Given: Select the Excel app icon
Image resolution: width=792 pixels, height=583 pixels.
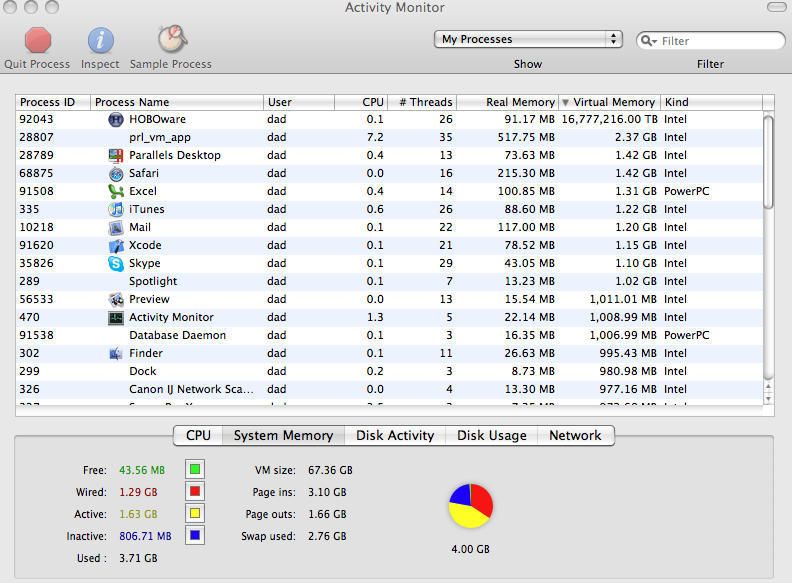Looking at the screenshot, I should click(116, 191).
